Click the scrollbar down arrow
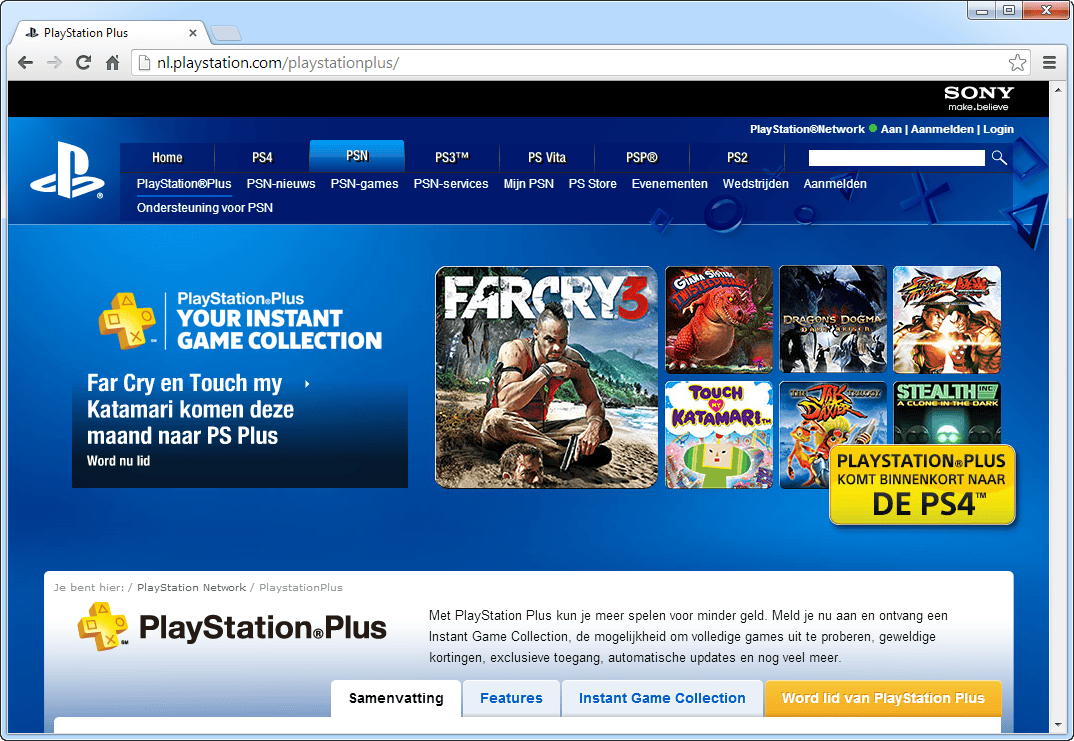The width and height of the screenshot is (1074, 741). pos(1059,726)
